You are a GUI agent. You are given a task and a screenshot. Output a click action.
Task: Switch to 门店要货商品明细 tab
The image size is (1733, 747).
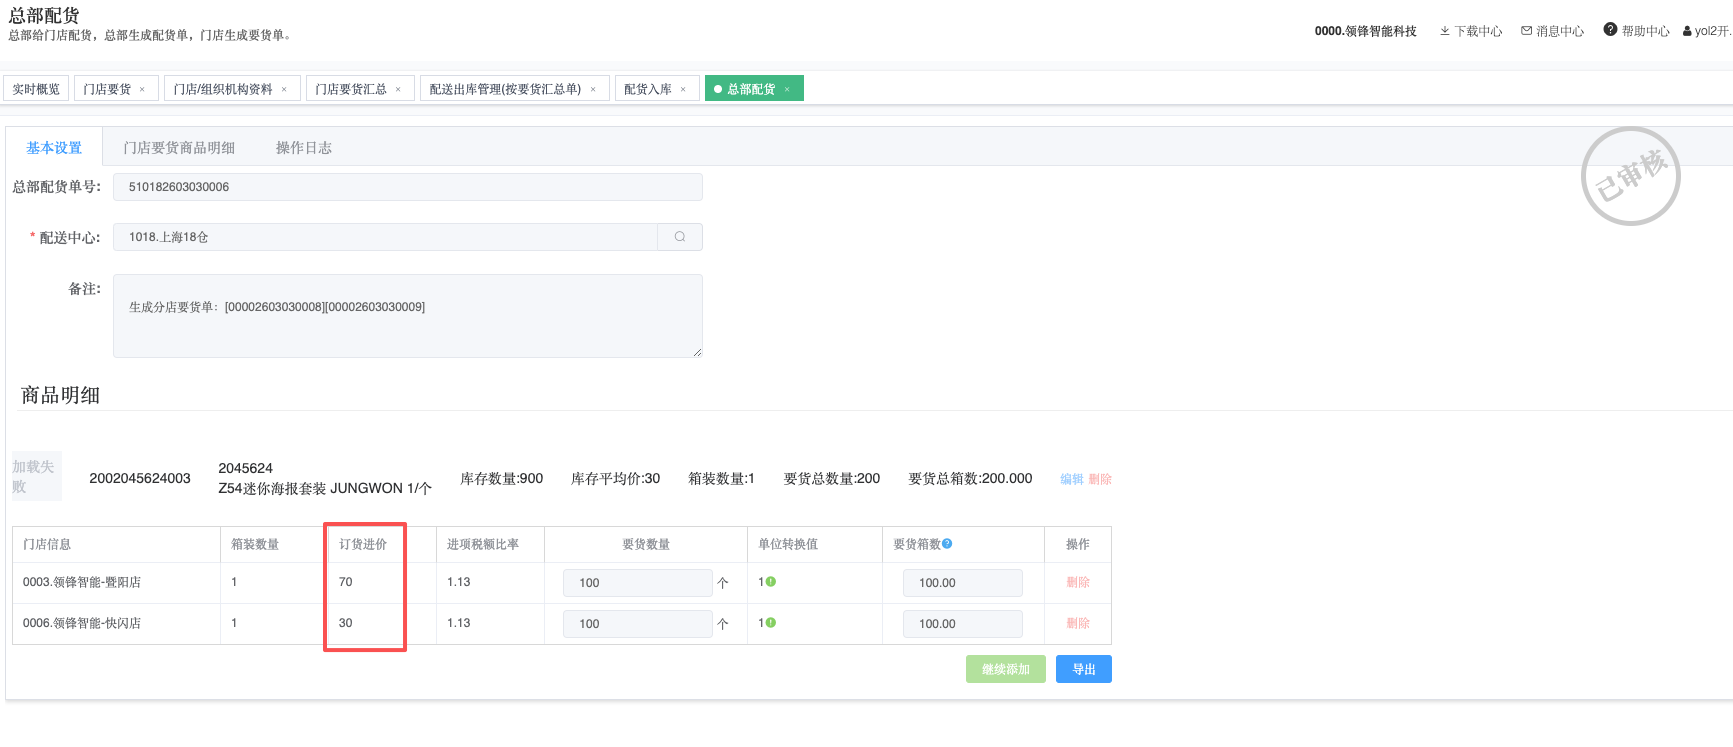[179, 148]
